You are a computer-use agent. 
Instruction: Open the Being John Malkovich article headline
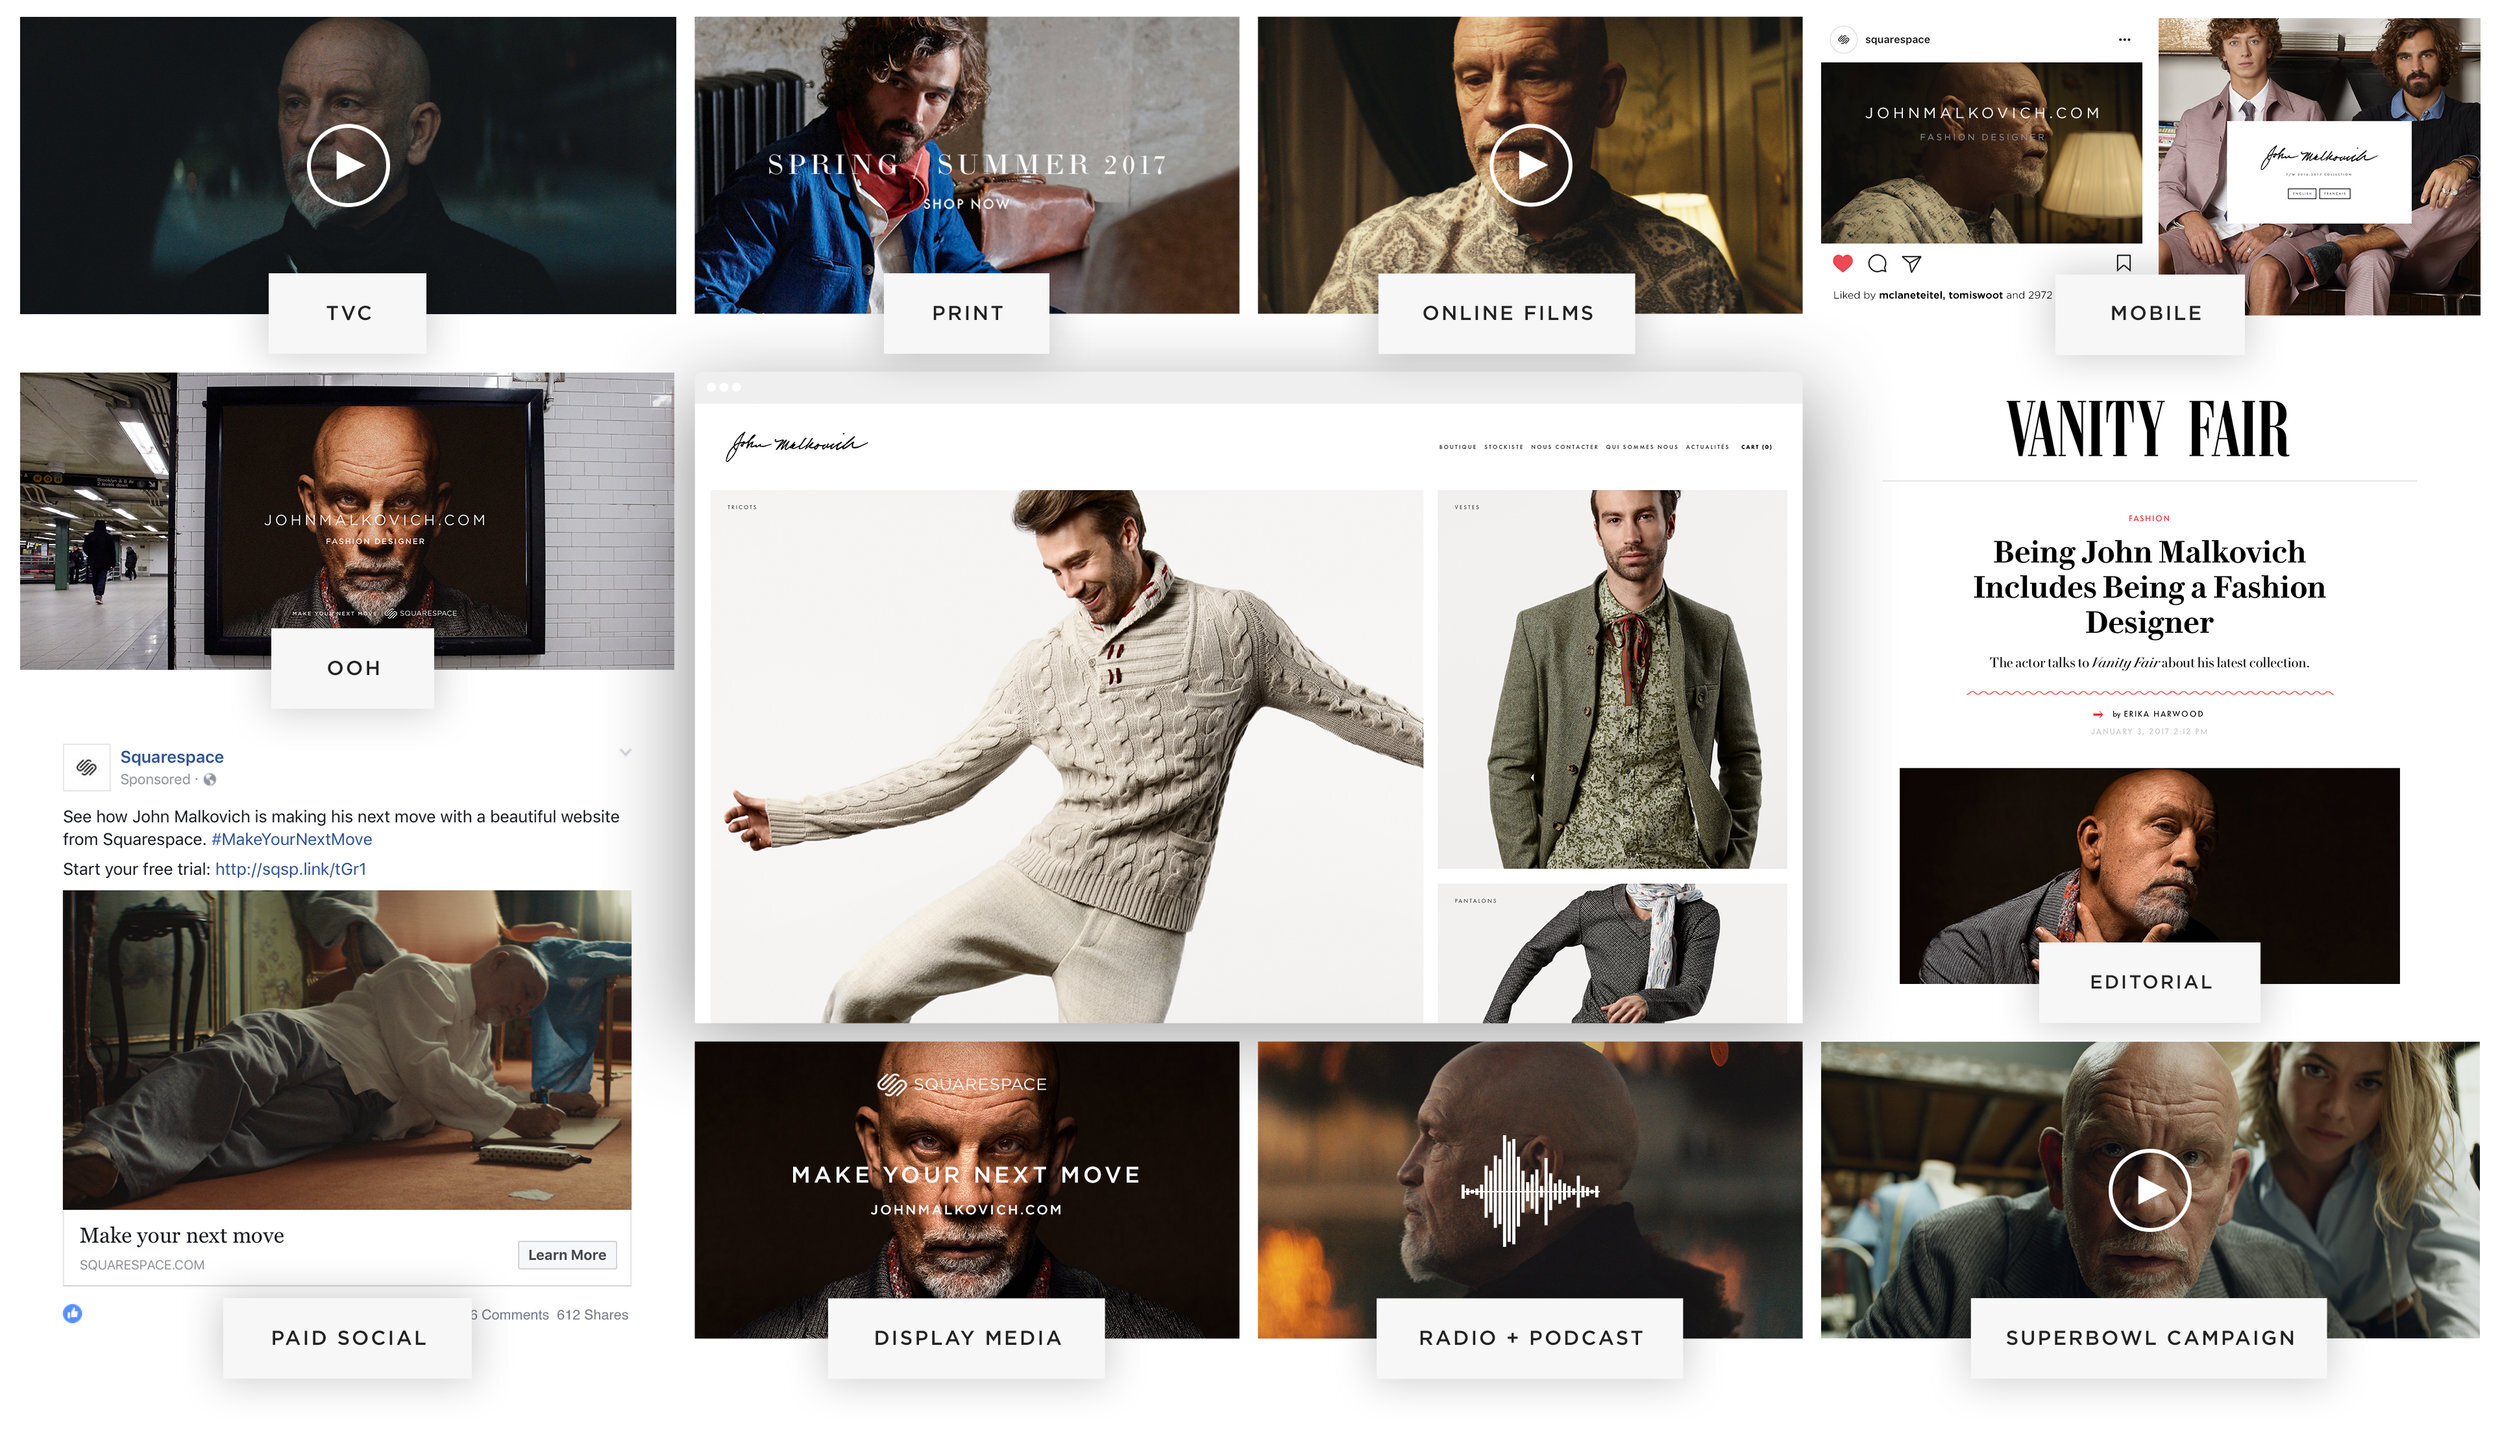2149,587
